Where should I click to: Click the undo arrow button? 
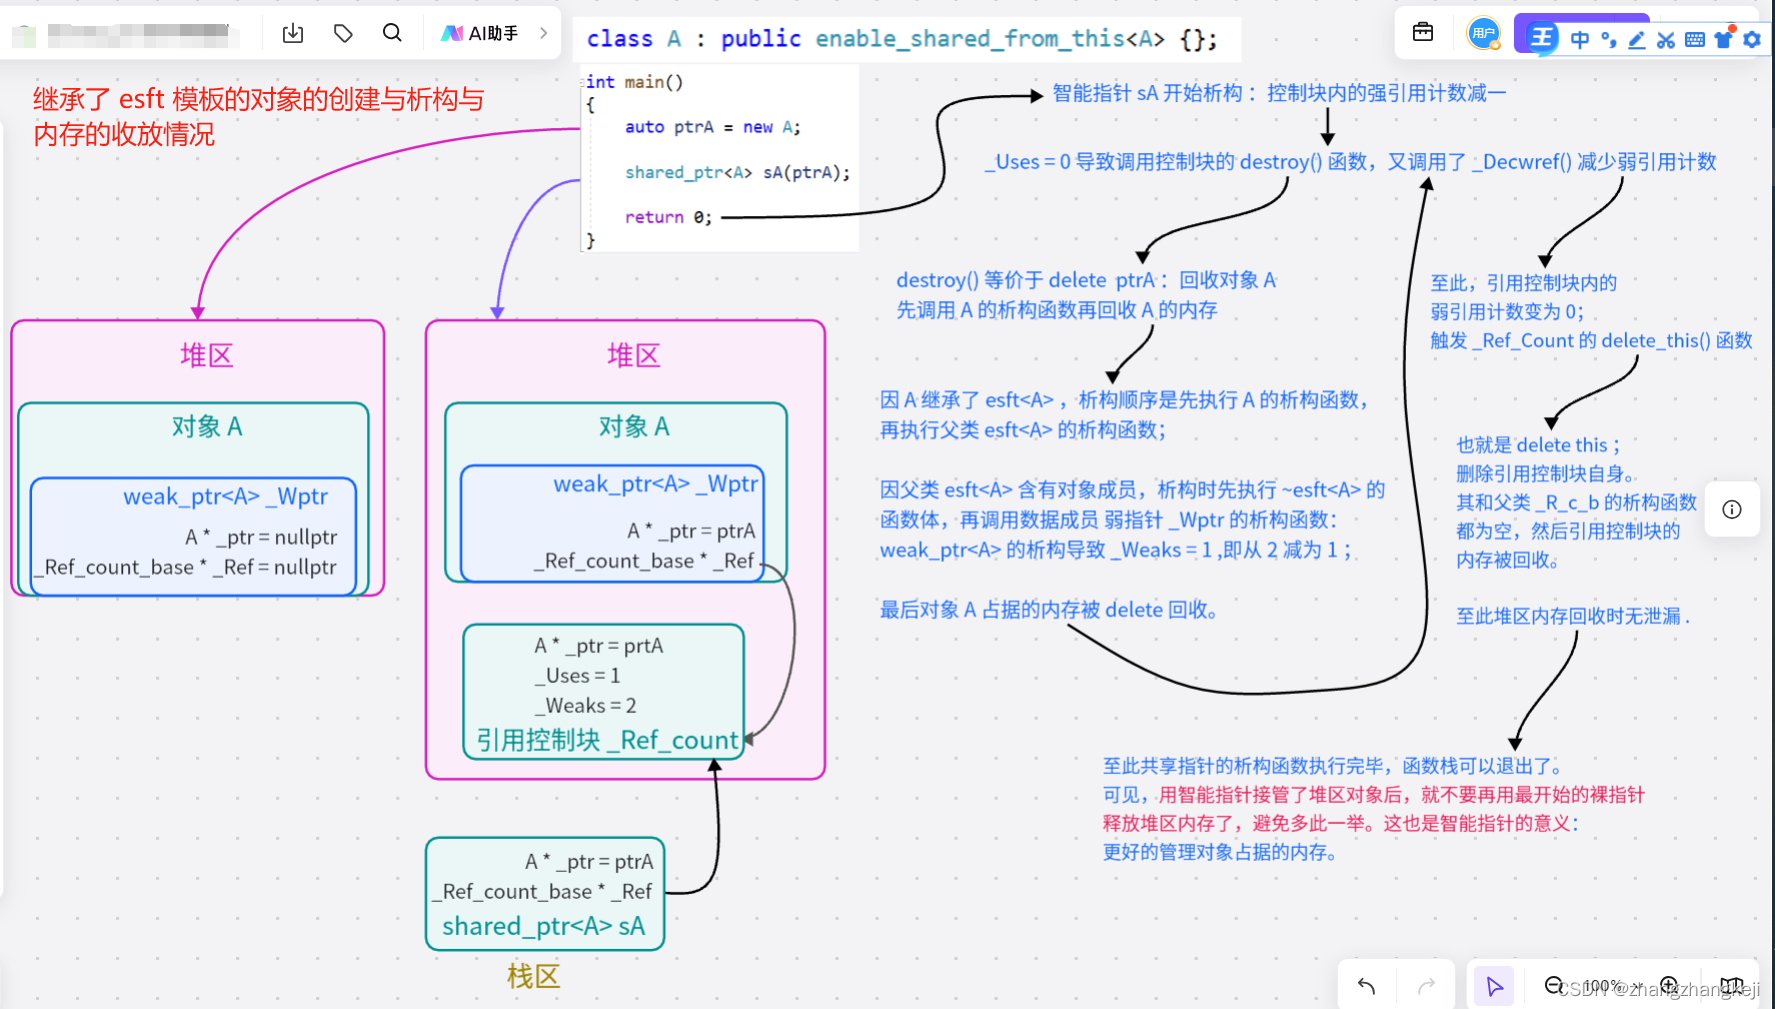click(x=1367, y=986)
